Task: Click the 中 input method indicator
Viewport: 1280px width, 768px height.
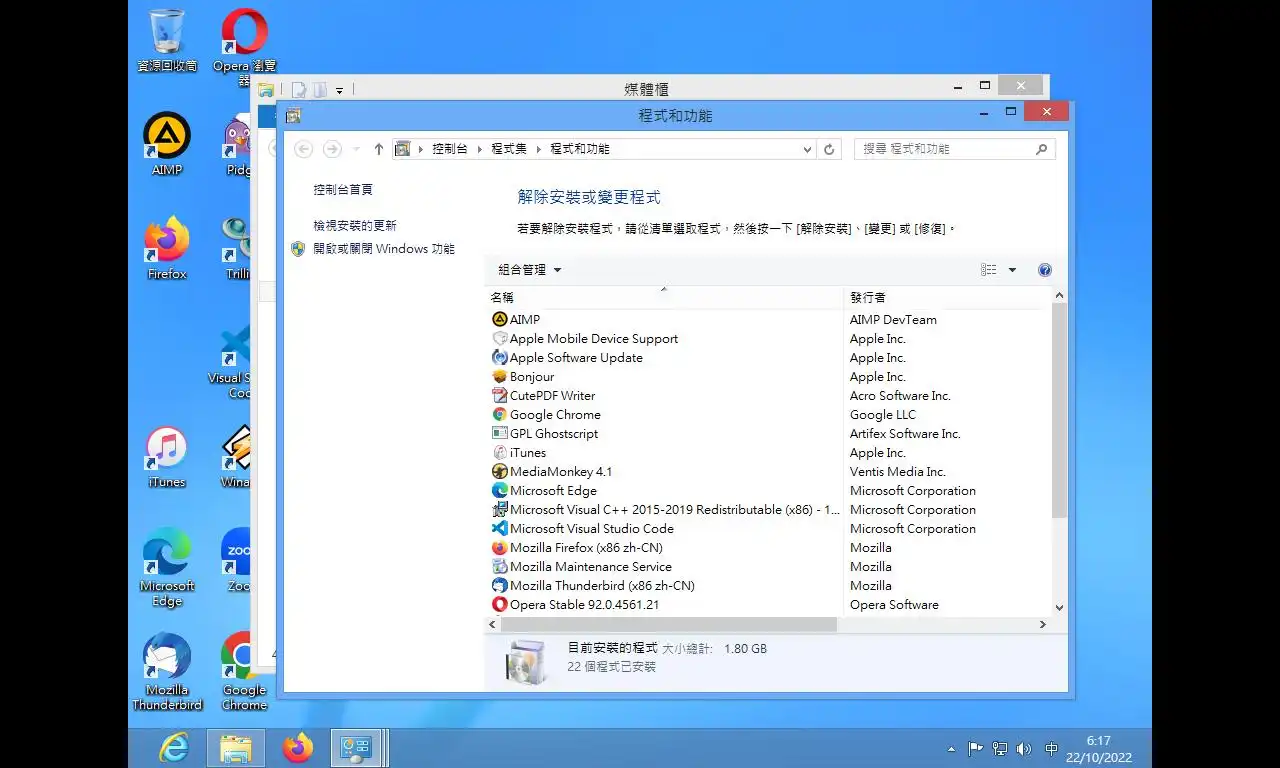Action: click(1051, 749)
